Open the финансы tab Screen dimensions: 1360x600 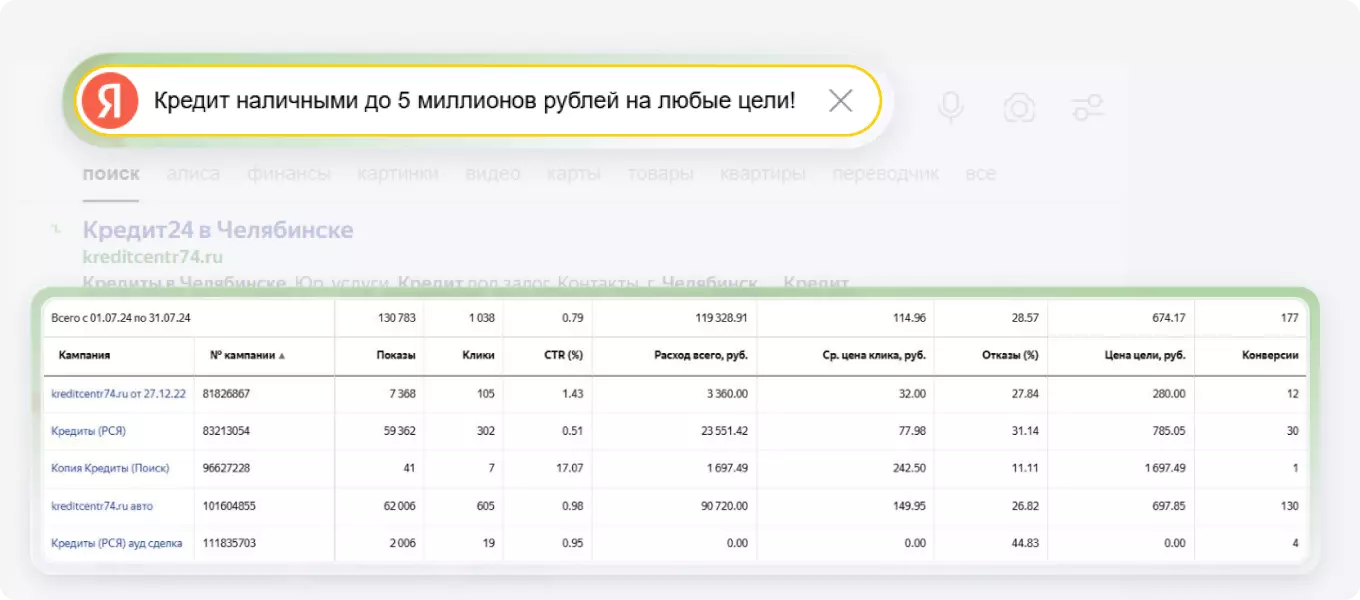tap(289, 174)
